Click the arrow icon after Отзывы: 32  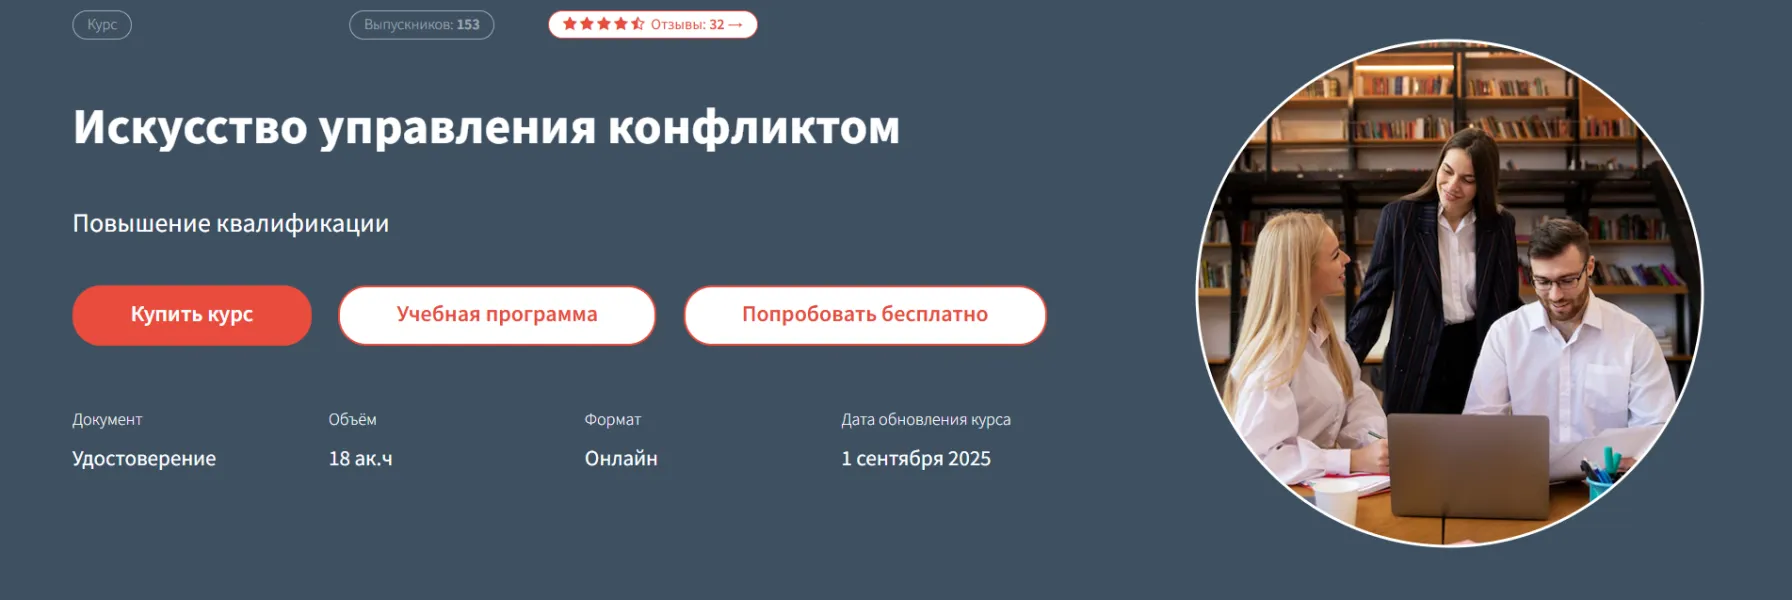pos(736,25)
